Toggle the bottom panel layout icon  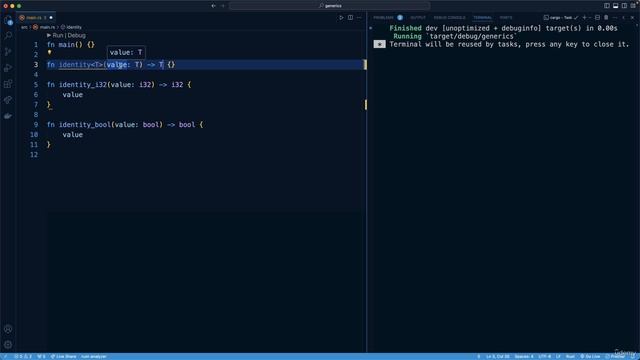tap(616, 6)
